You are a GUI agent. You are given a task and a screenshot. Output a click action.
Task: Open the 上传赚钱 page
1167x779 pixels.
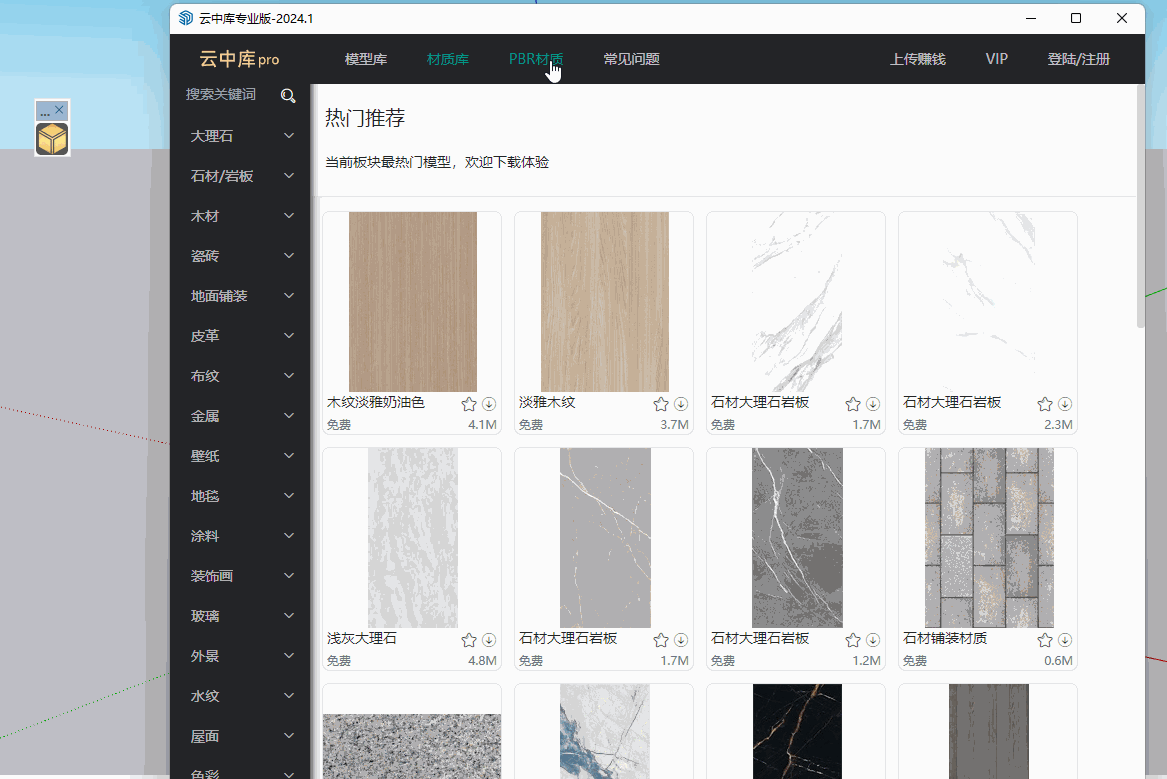click(x=917, y=59)
